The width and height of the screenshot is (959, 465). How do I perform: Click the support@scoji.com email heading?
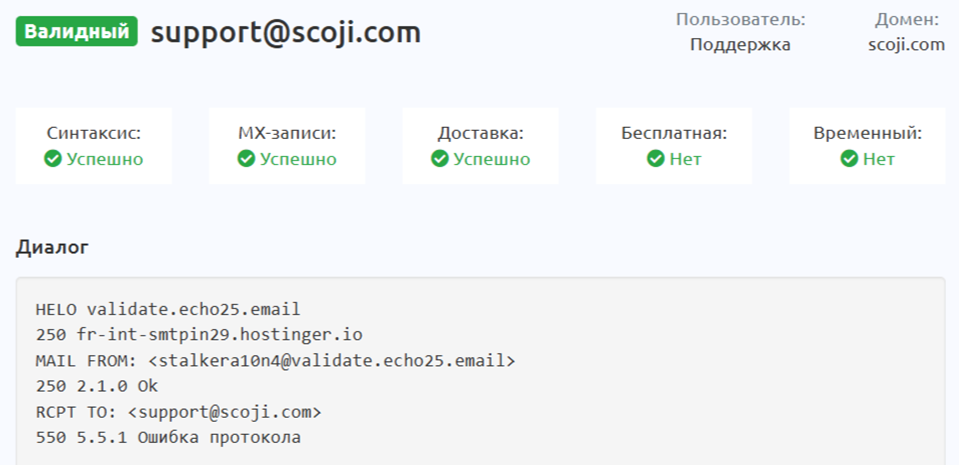[x=285, y=32]
